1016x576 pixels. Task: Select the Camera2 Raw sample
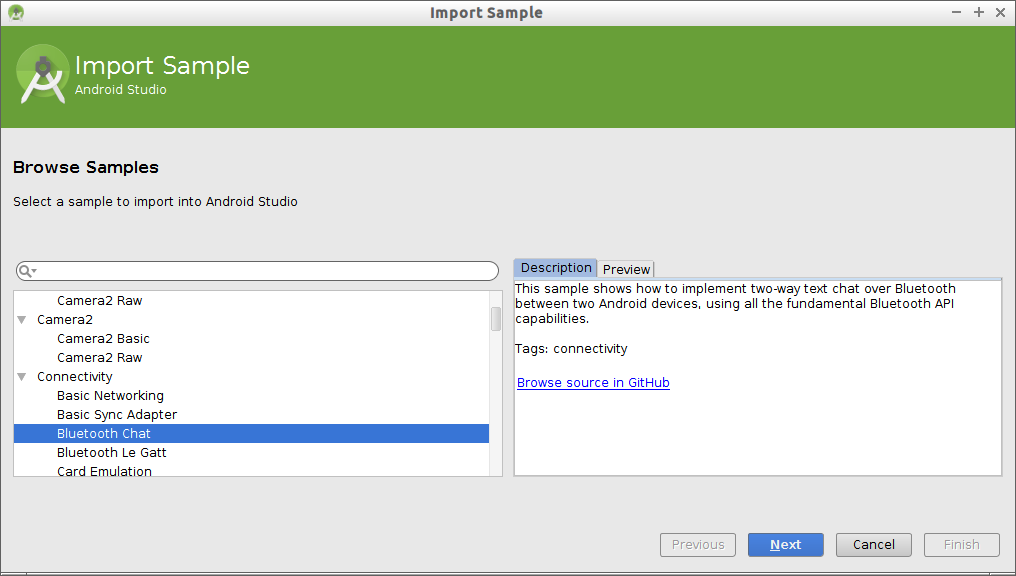click(x=99, y=357)
